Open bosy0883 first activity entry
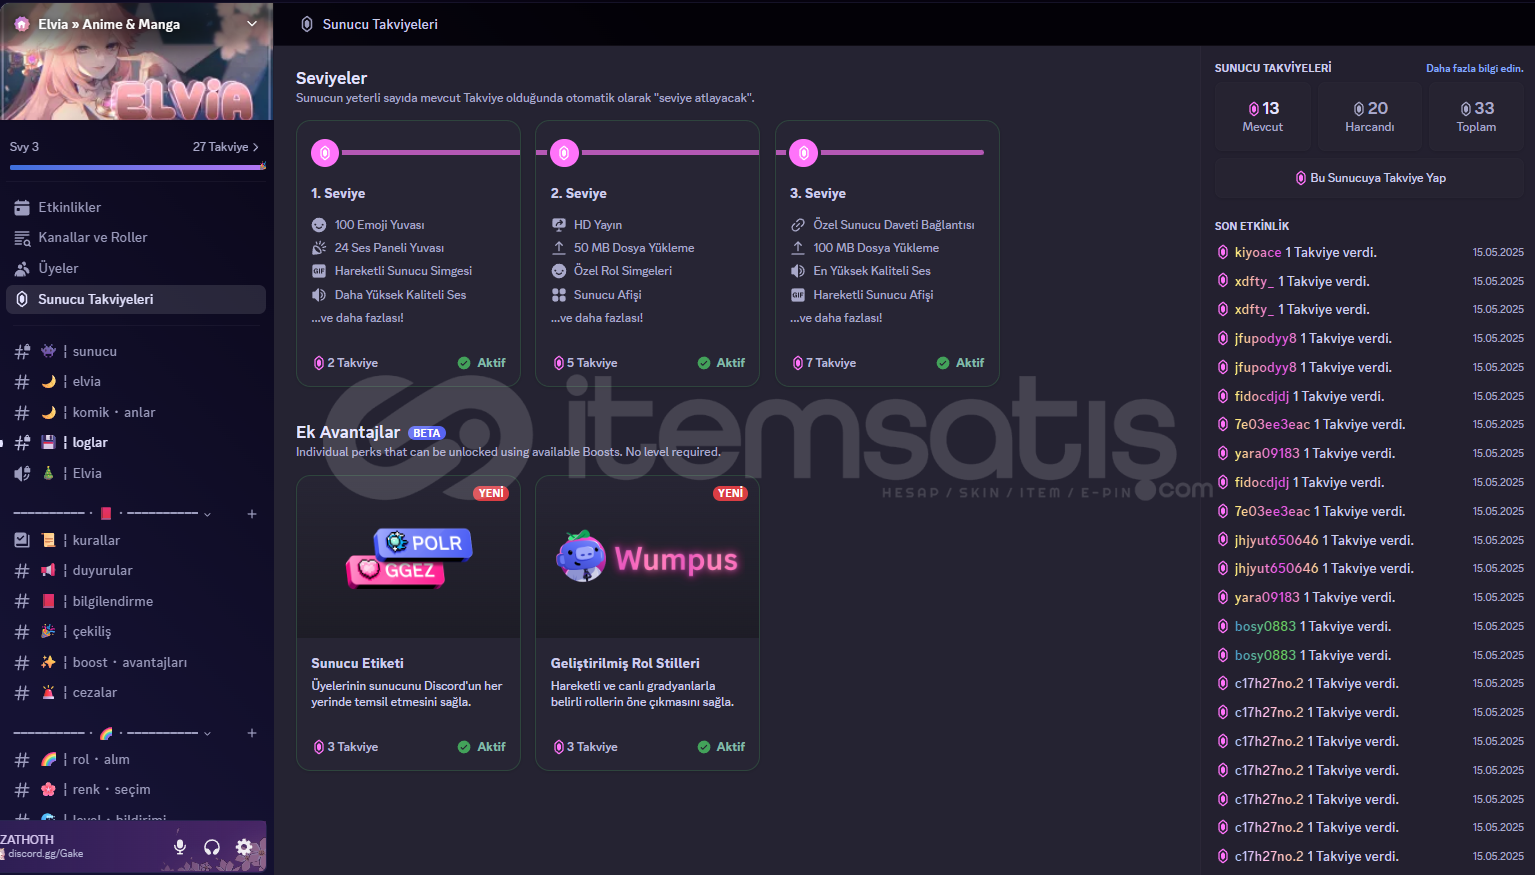This screenshot has width=1535, height=875. click(1265, 626)
